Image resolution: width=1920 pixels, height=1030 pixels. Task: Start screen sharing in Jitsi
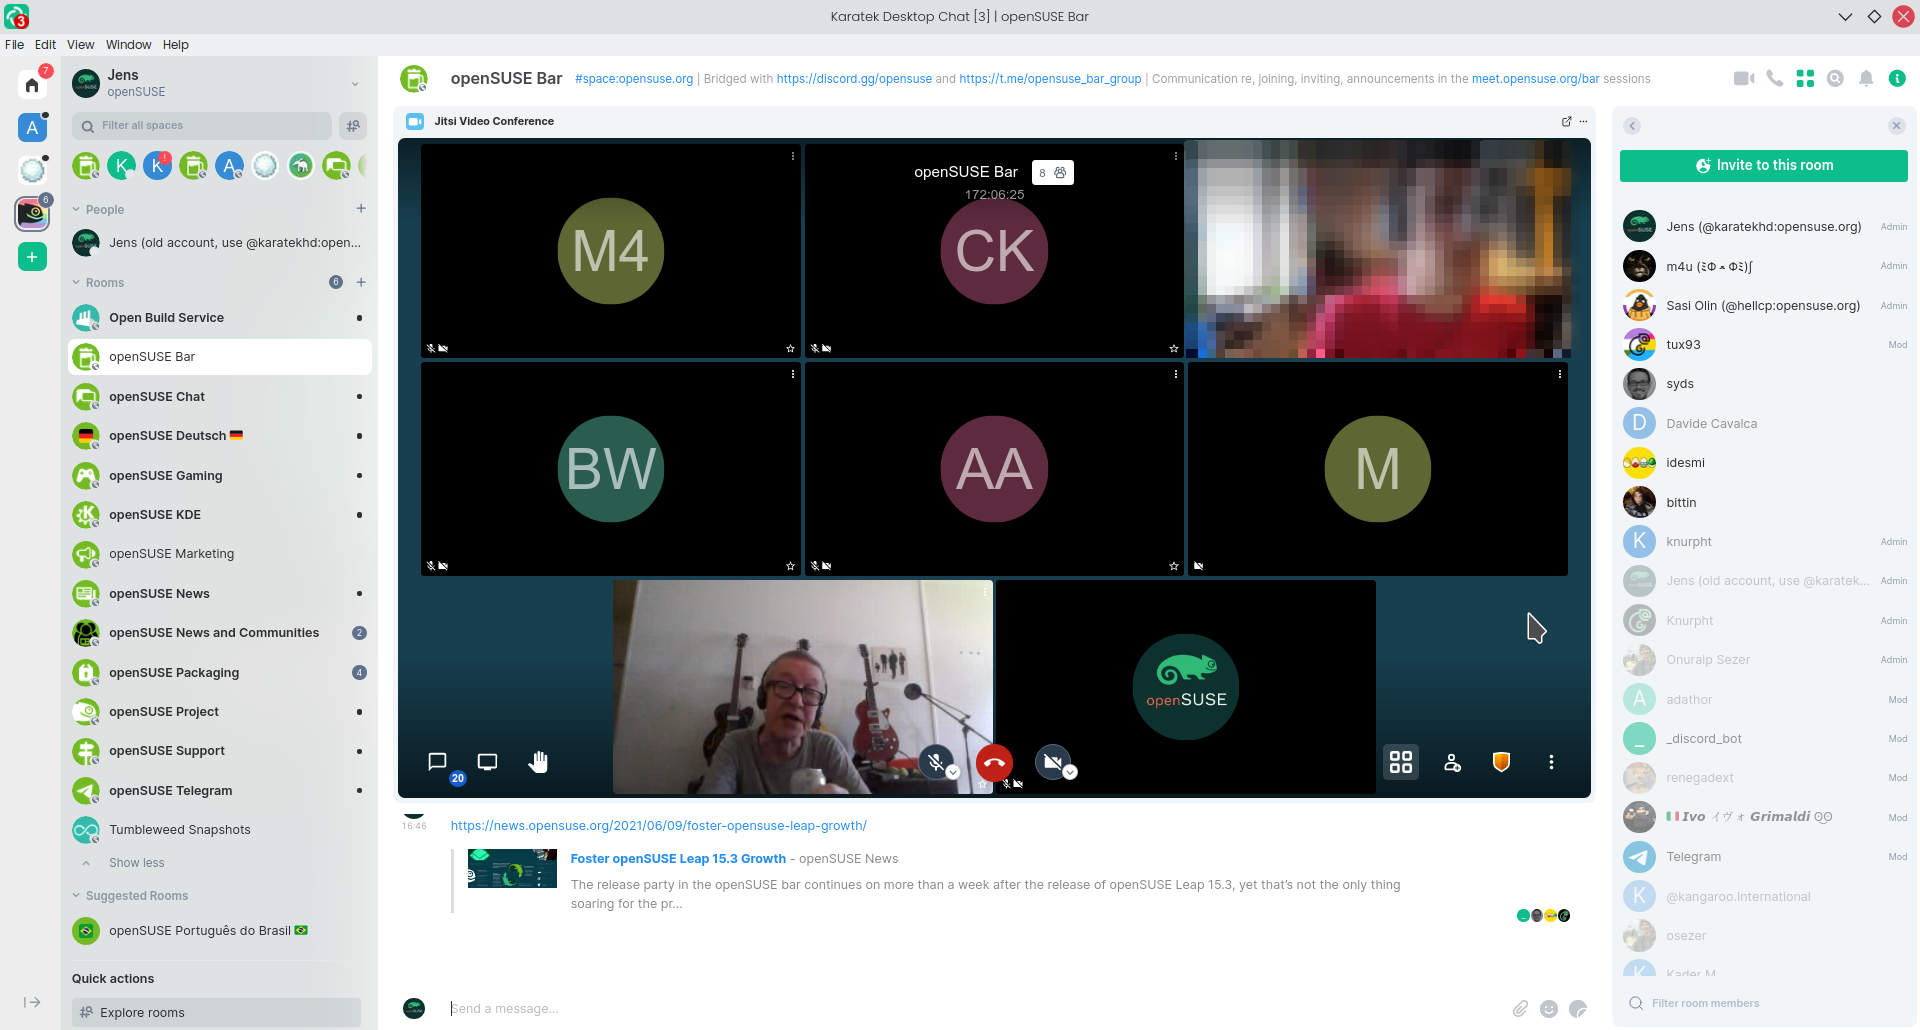[x=487, y=762]
